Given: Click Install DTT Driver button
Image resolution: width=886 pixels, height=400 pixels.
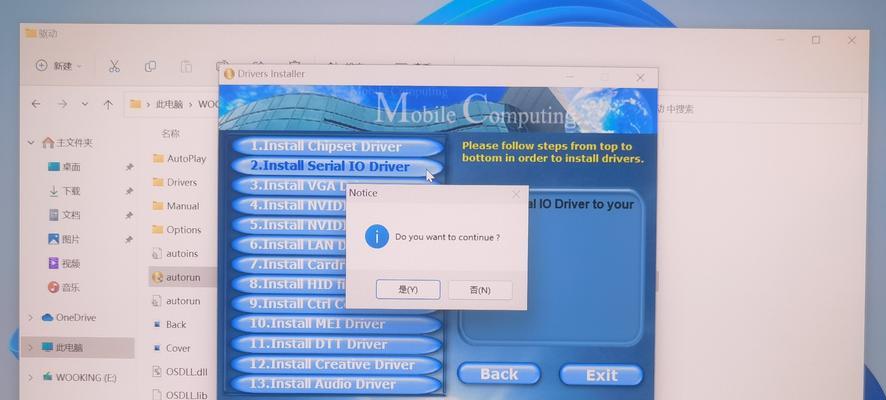Looking at the screenshot, I should pyautogui.click(x=337, y=345).
